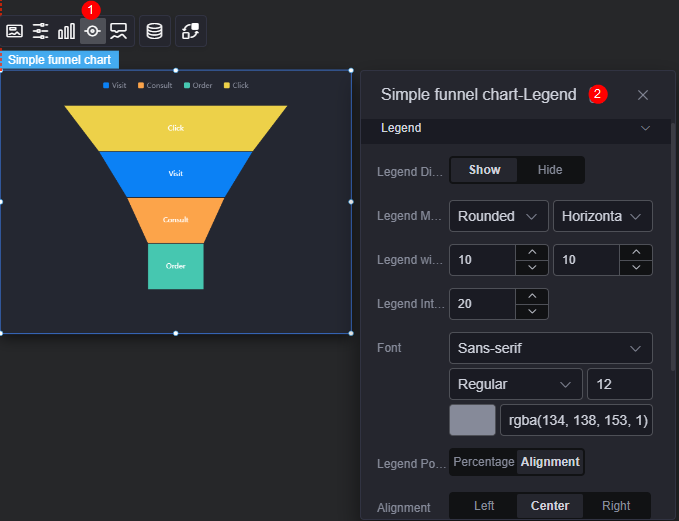The image size is (679, 521).
Task: Toggle Consult legend item in chart
Action: (x=155, y=85)
